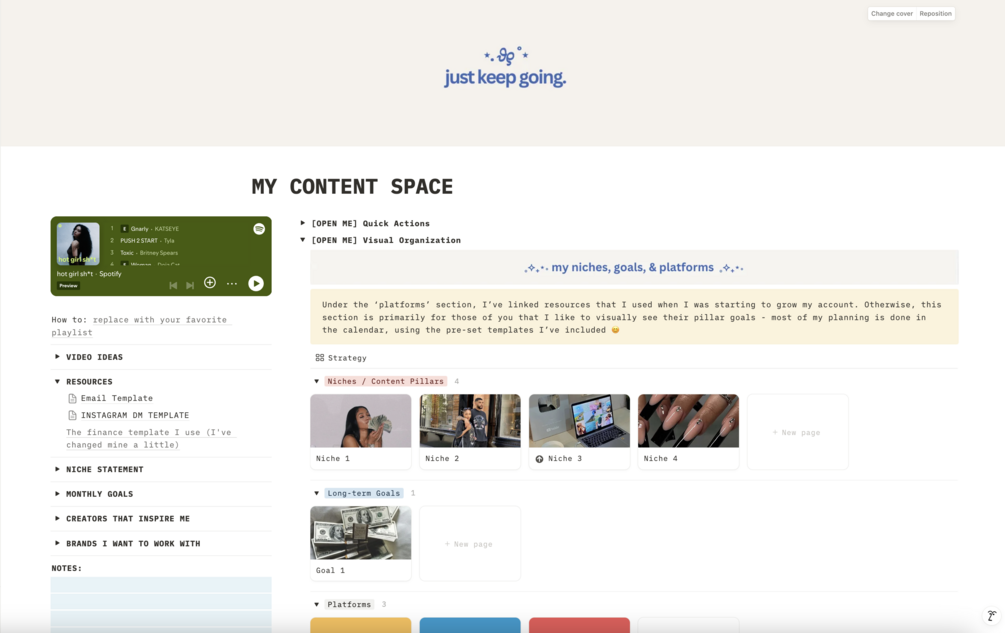Click the NOTES: heading
This screenshot has height=633, width=1005.
tap(67, 568)
